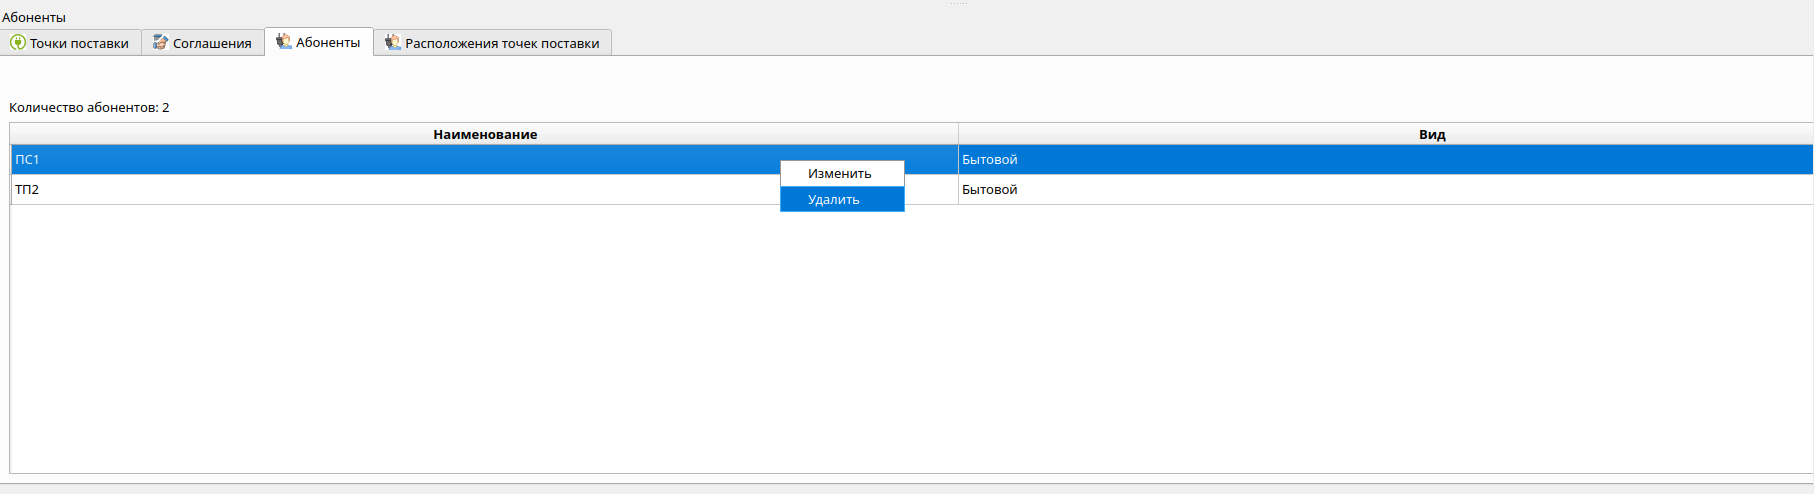
Task: Click the Вид column header
Action: [x=1432, y=134]
